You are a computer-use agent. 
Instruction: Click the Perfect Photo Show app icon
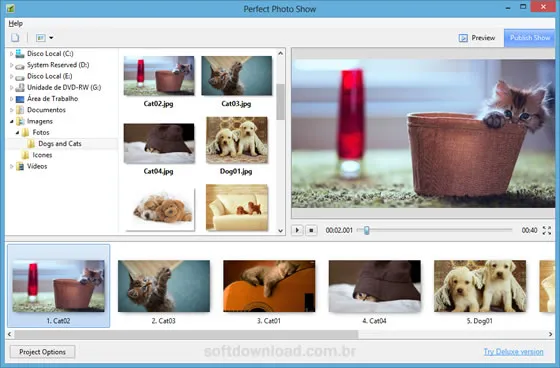[x=10, y=8]
